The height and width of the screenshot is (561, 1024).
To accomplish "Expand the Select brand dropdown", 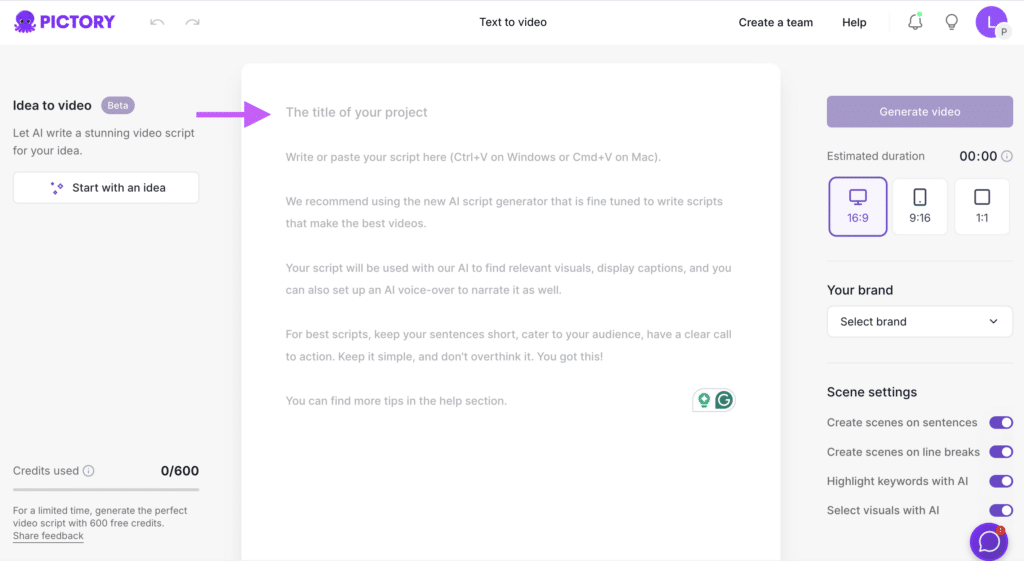I will tap(920, 321).
